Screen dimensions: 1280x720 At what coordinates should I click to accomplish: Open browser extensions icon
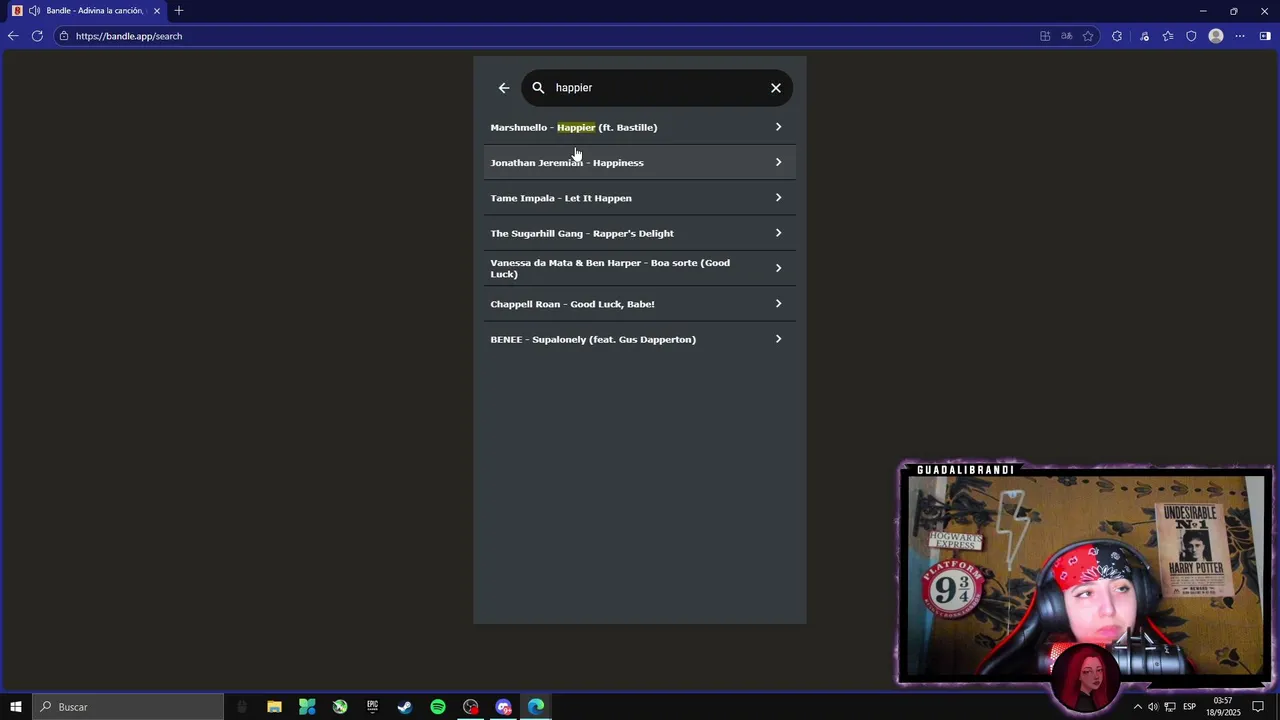tap(1117, 36)
